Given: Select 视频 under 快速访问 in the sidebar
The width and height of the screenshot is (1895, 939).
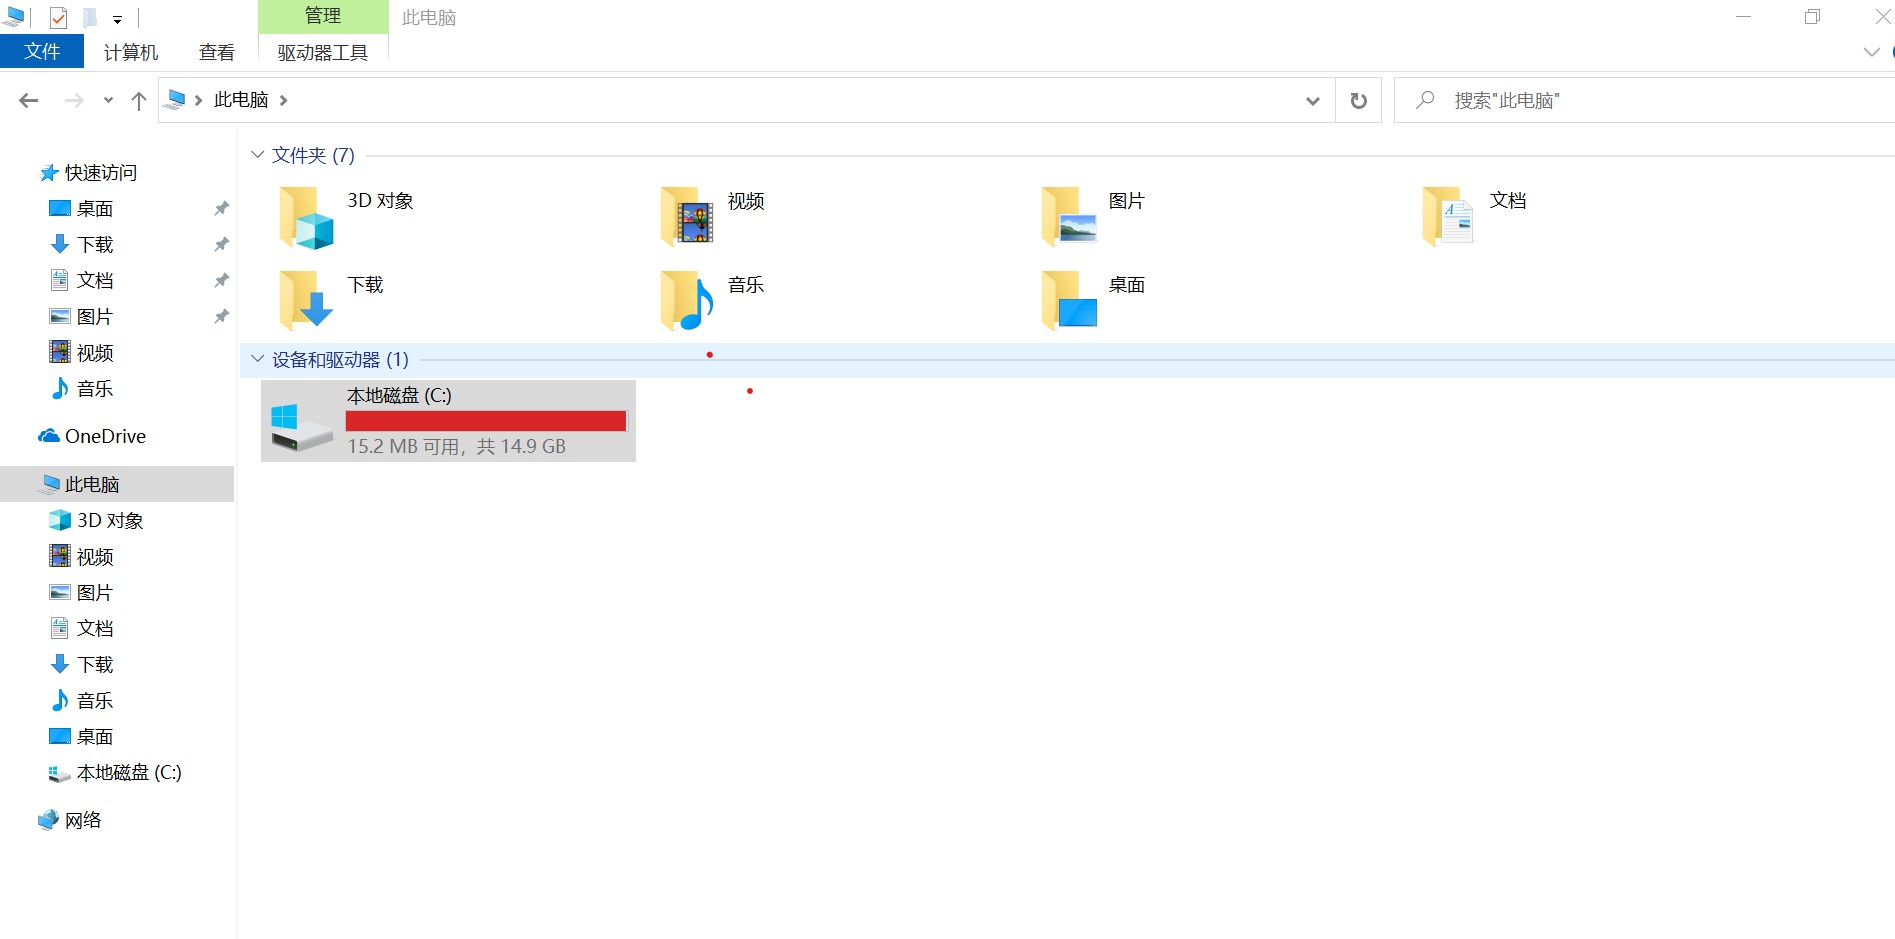Looking at the screenshot, I should click(82, 353).
